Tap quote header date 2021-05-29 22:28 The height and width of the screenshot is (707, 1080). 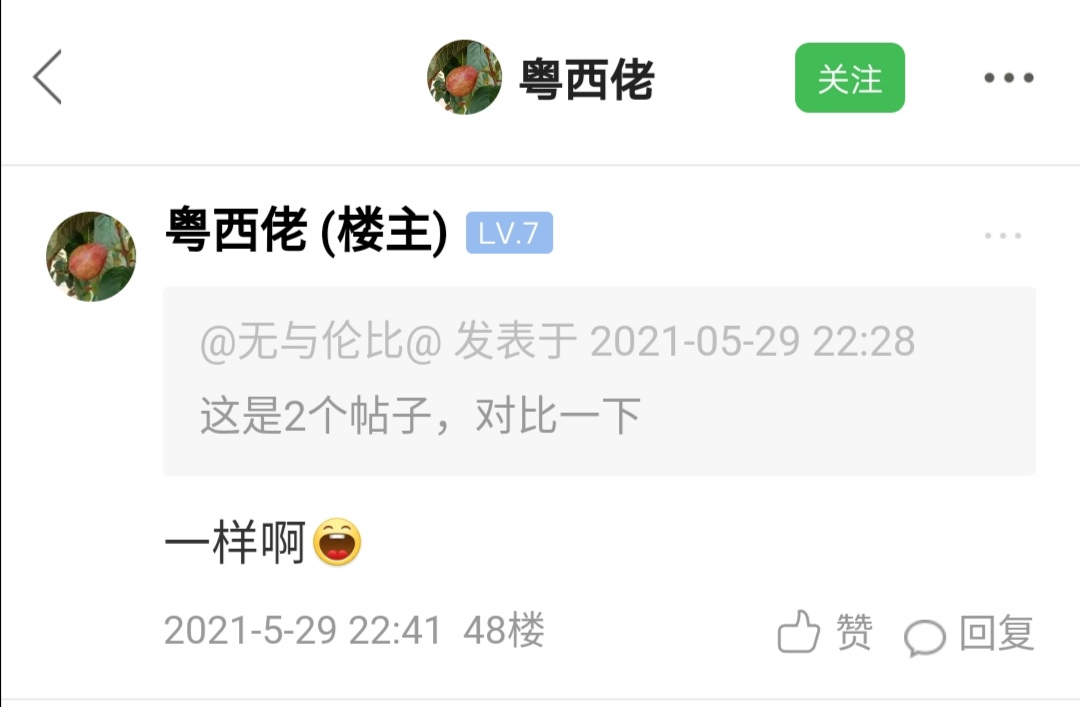[753, 341]
